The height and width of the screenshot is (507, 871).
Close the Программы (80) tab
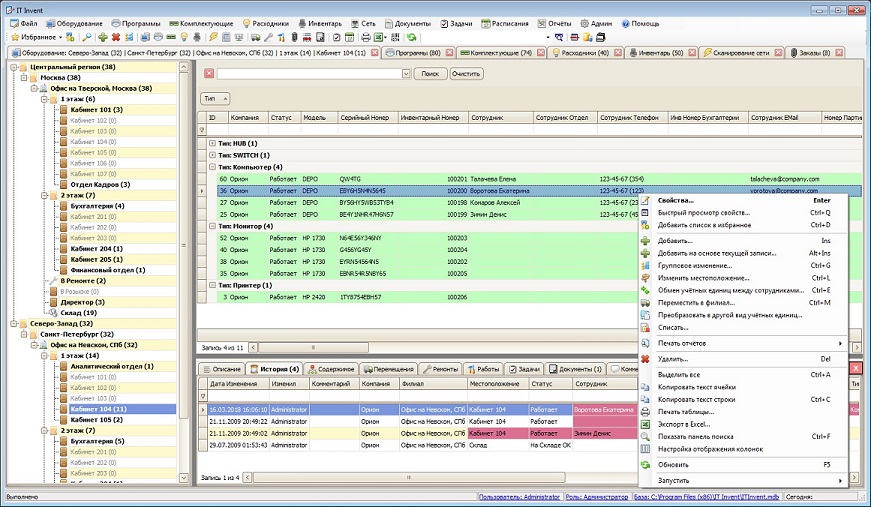(x=449, y=52)
